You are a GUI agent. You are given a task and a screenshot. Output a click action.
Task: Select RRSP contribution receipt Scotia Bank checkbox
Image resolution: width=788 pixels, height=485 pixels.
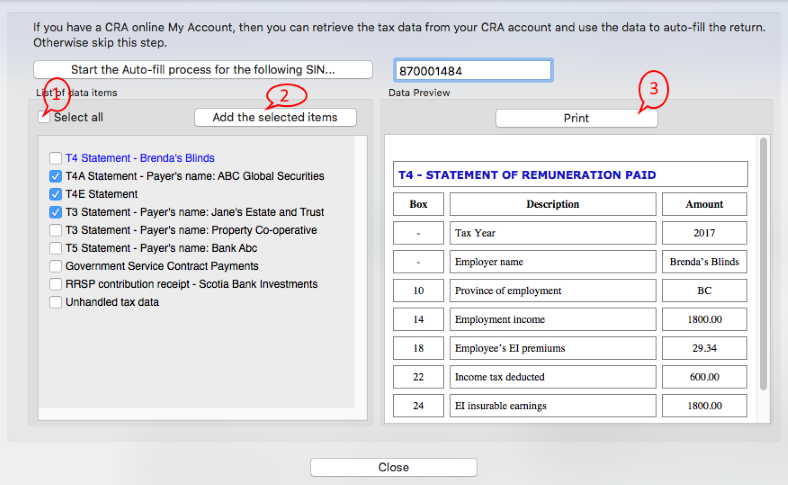pos(56,284)
